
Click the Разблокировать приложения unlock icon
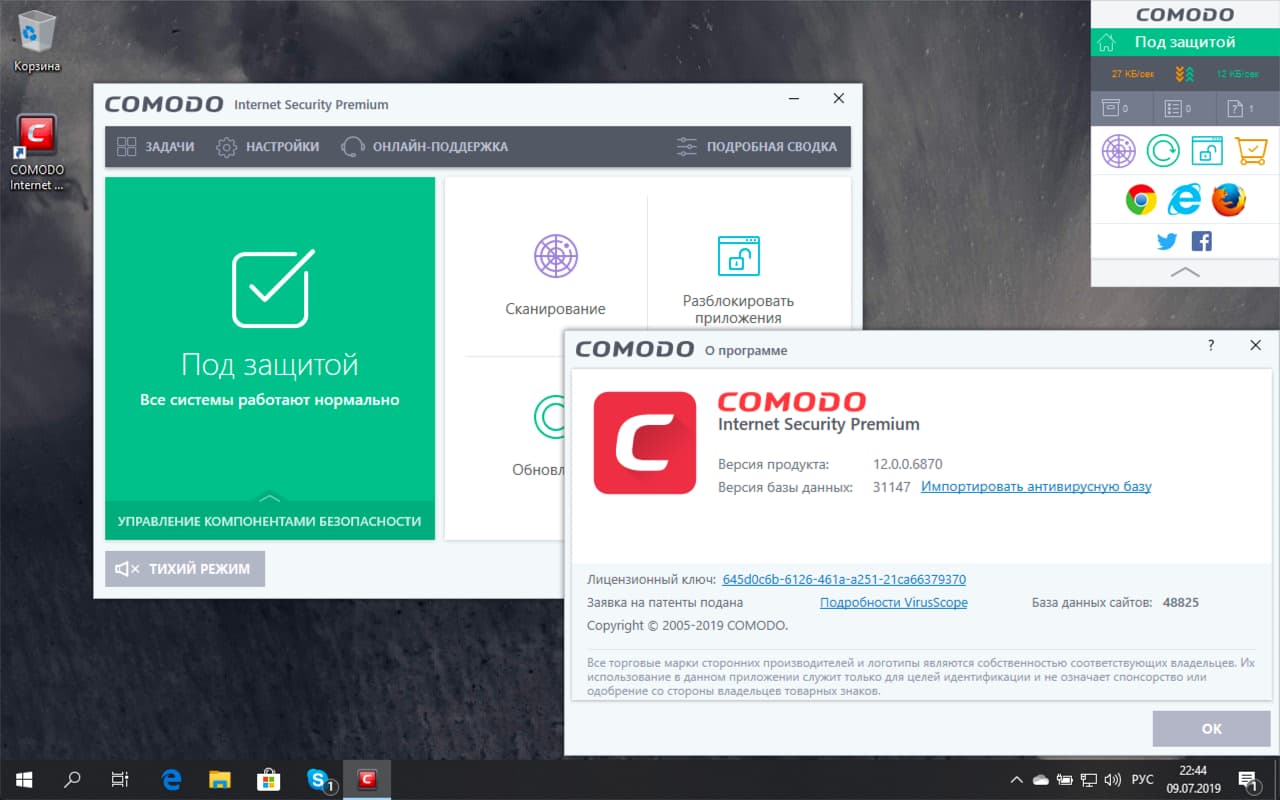pos(737,258)
